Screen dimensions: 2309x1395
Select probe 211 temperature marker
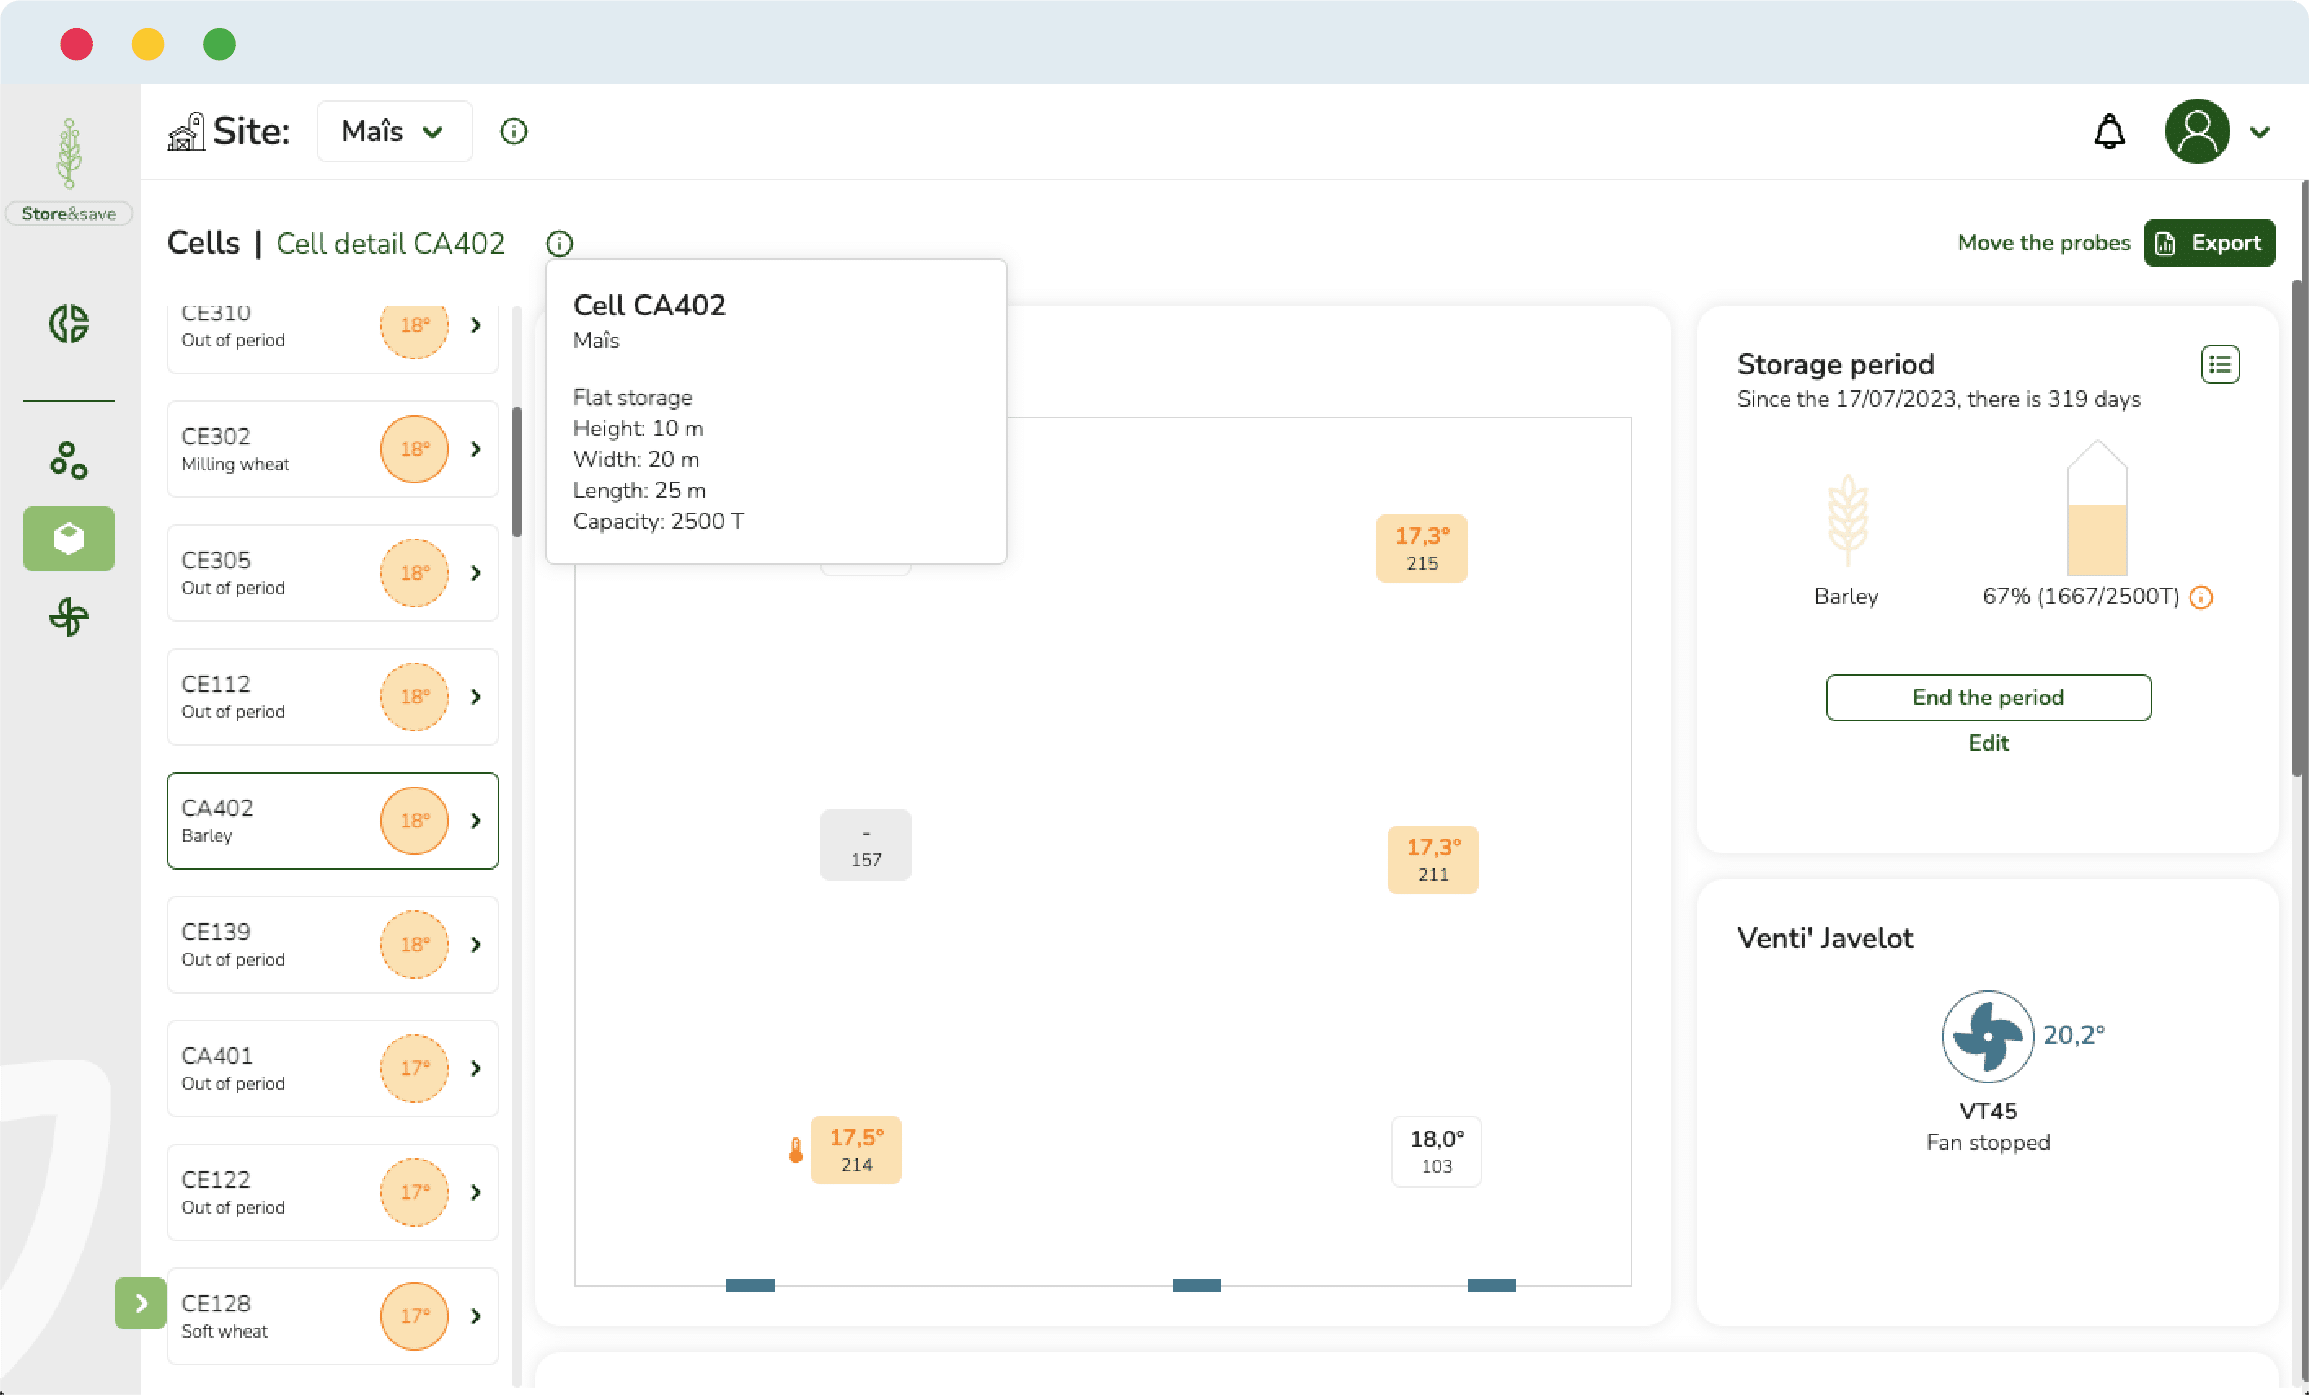pyautogui.click(x=1433, y=859)
